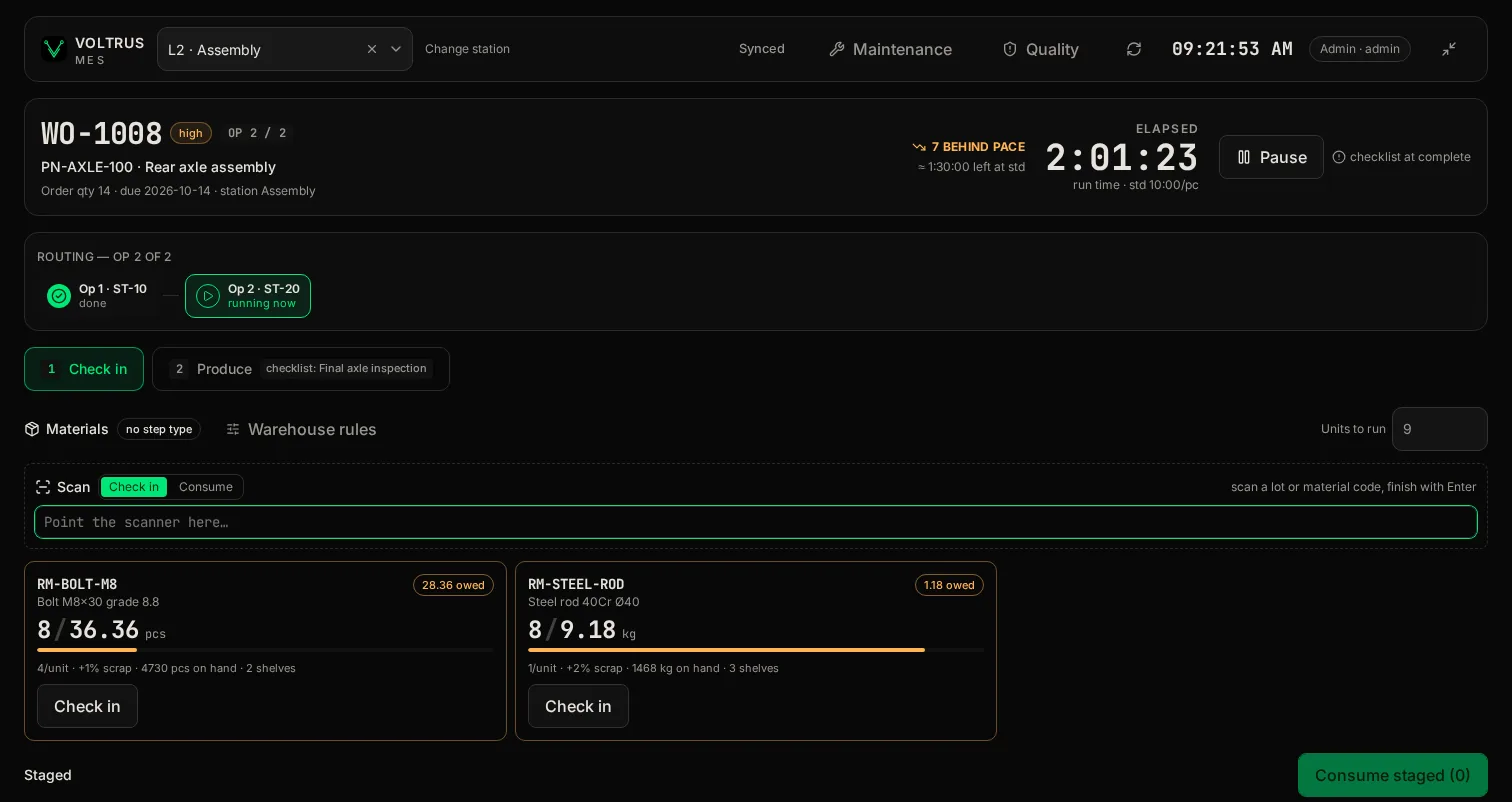The width and height of the screenshot is (1512, 802).
Task: Click the no step type tag
Action: (159, 429)
